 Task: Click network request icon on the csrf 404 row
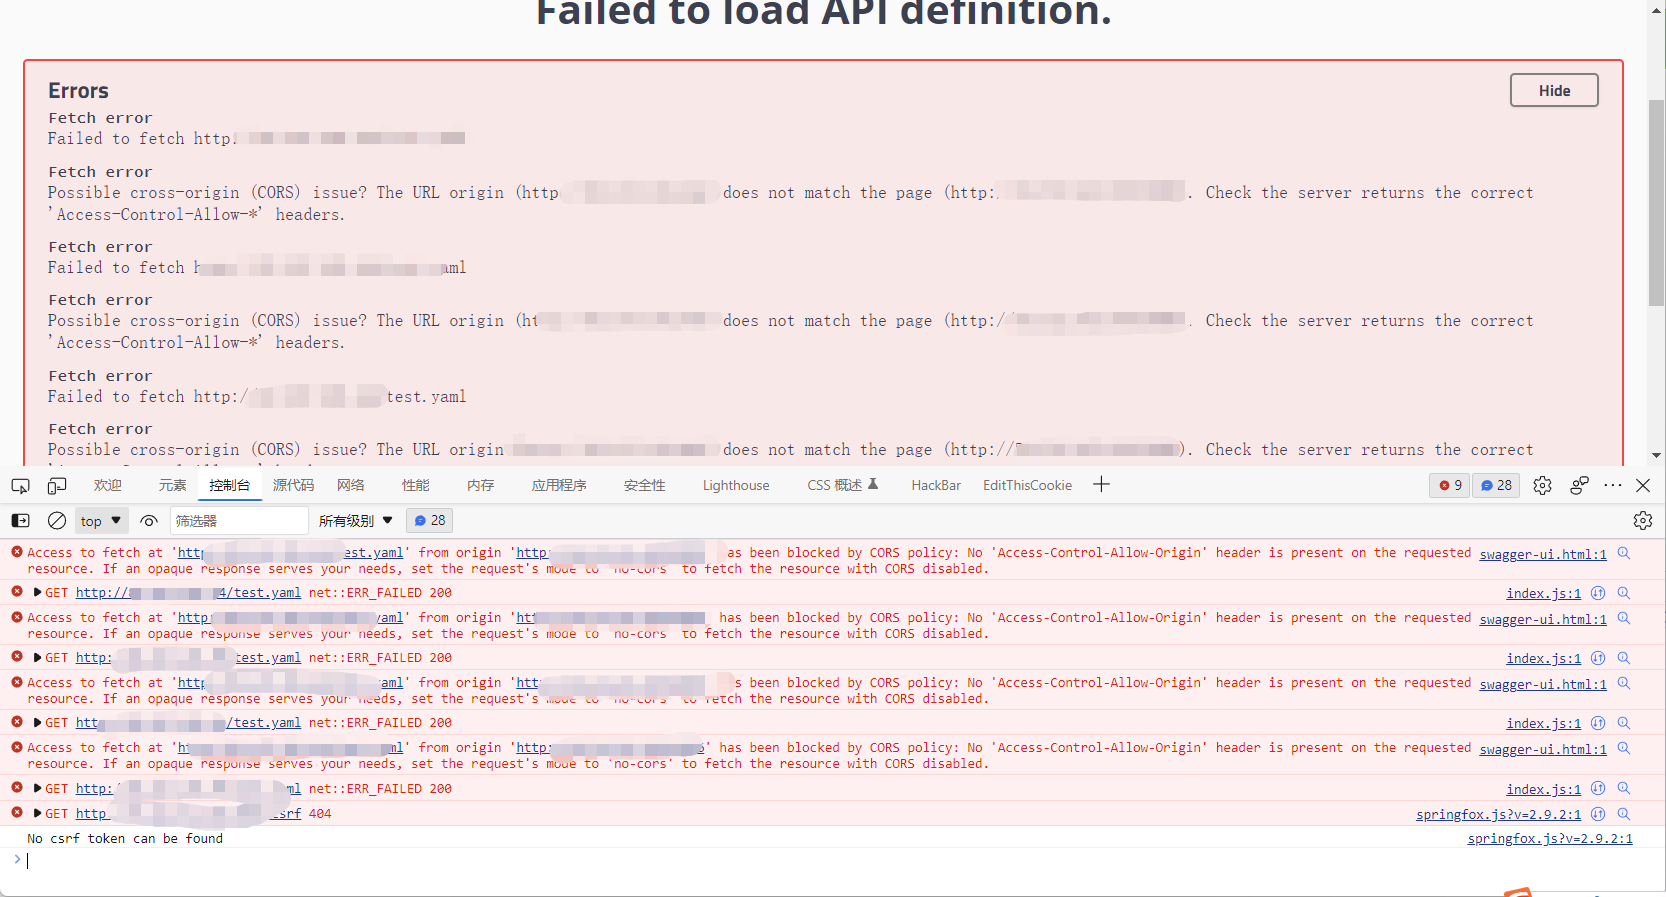pos(1598,814)
